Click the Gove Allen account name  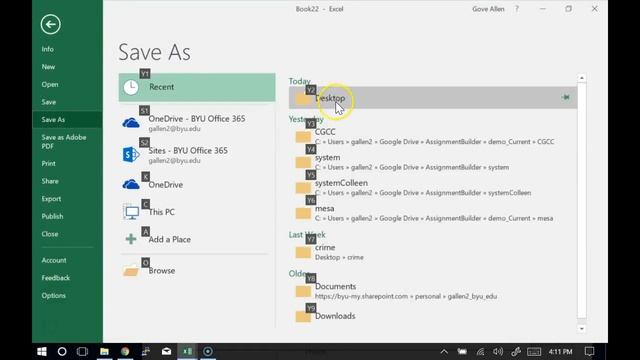488,9
